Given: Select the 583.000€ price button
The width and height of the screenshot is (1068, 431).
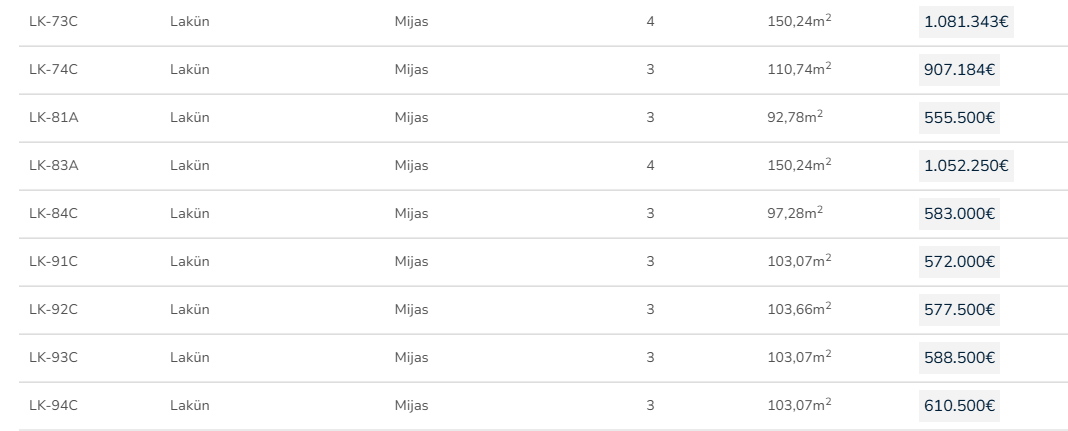Looking at the screenshot, I should pyautogui.click(x=959, y=213).
